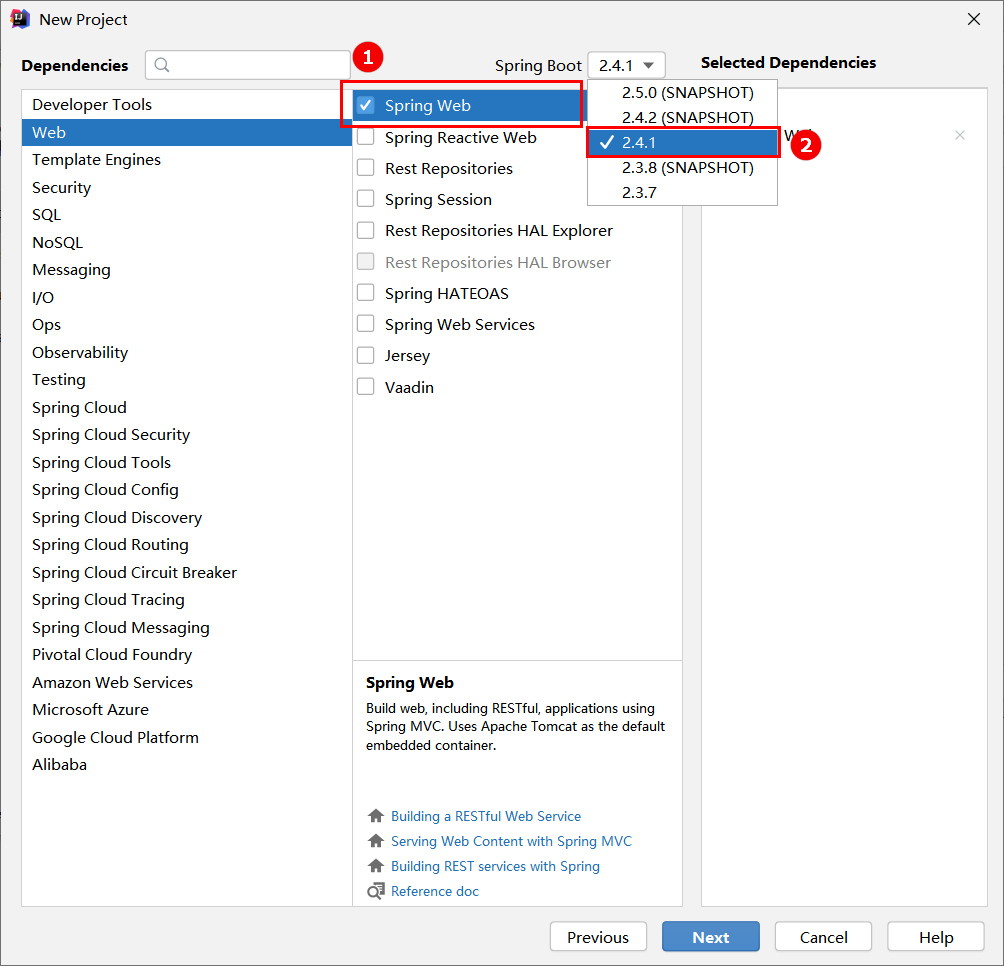The height and width of the screenshot is (966, 1004).
Task: Select the I/O category
Action: pos(186,298)
